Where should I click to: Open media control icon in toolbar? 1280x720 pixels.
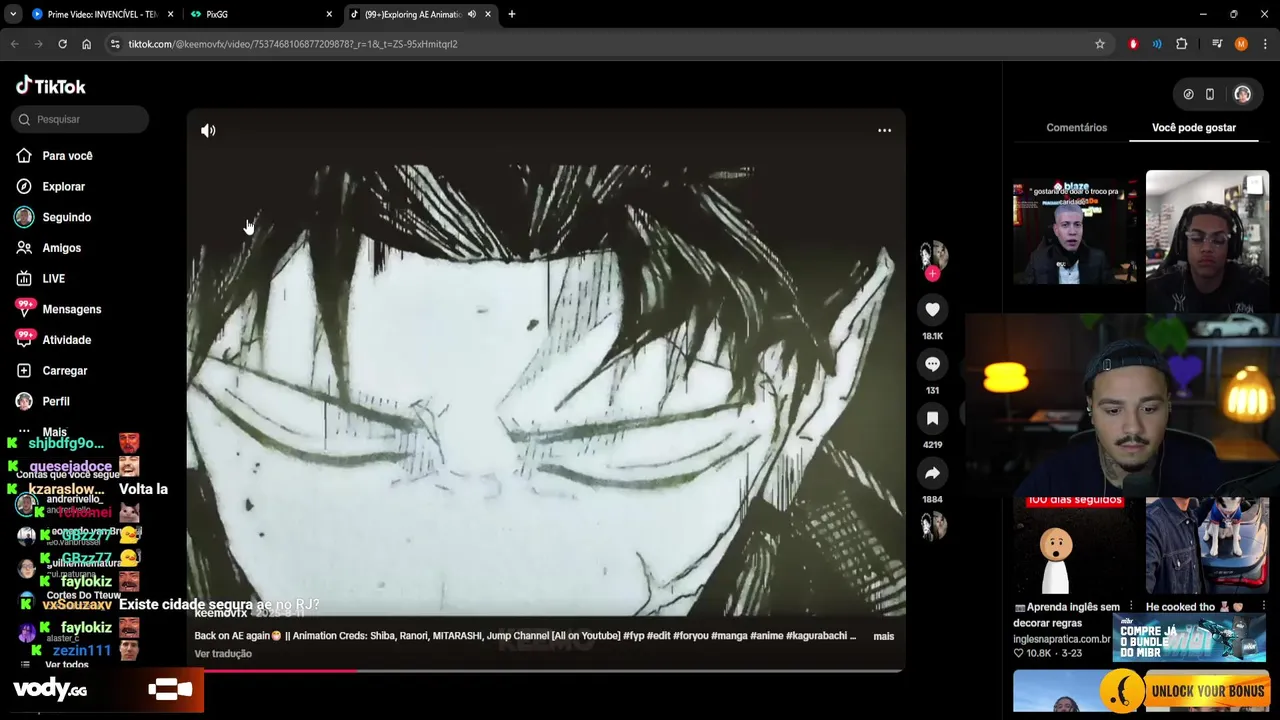(x=1217, y=44)
